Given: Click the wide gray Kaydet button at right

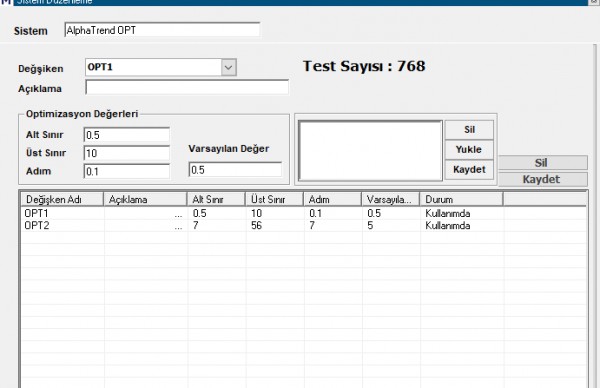Looking at the screenshot, I should click(x=543, y=179).
